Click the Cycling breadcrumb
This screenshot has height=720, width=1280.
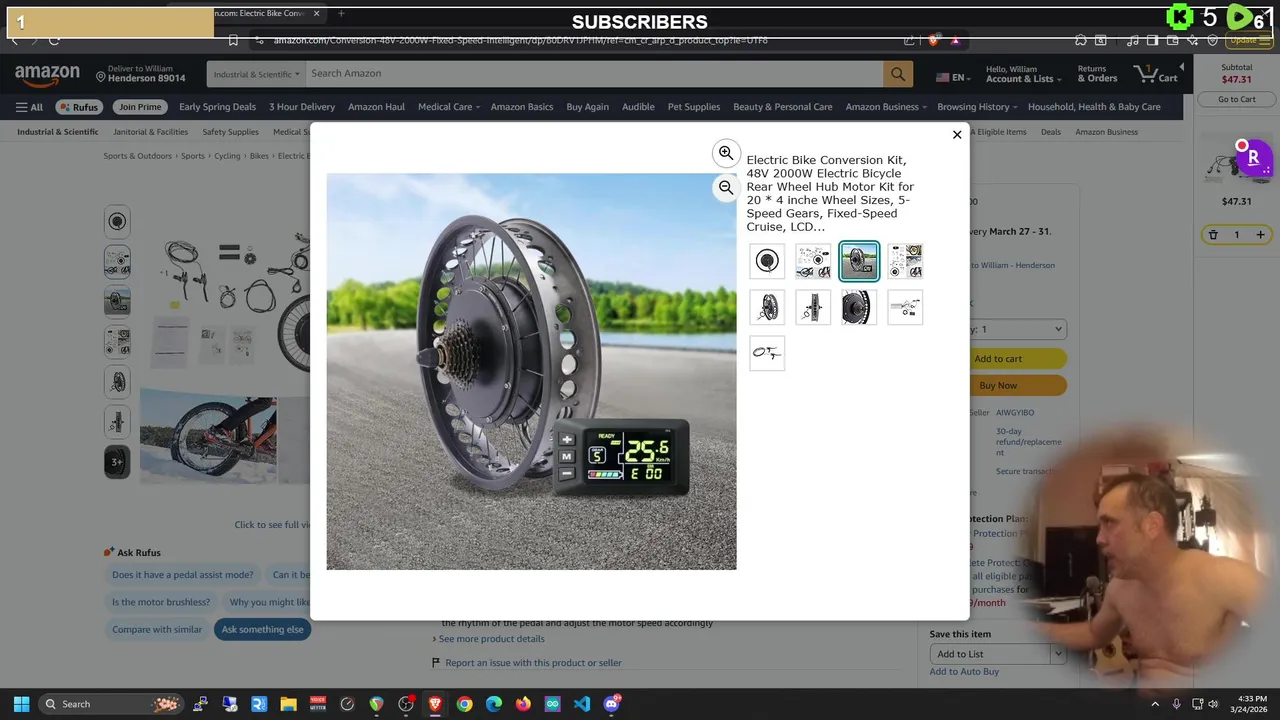tap(227, 156)
